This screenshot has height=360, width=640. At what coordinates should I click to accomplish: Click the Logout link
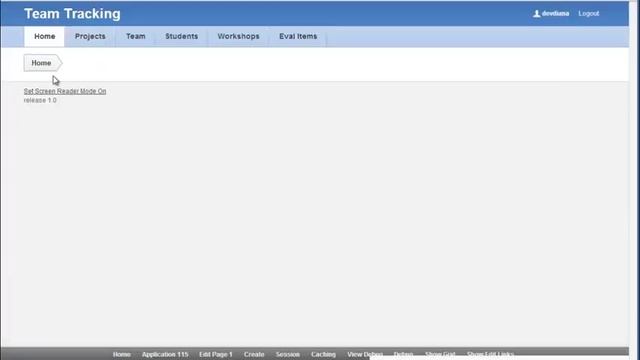[x=589, y=13]
